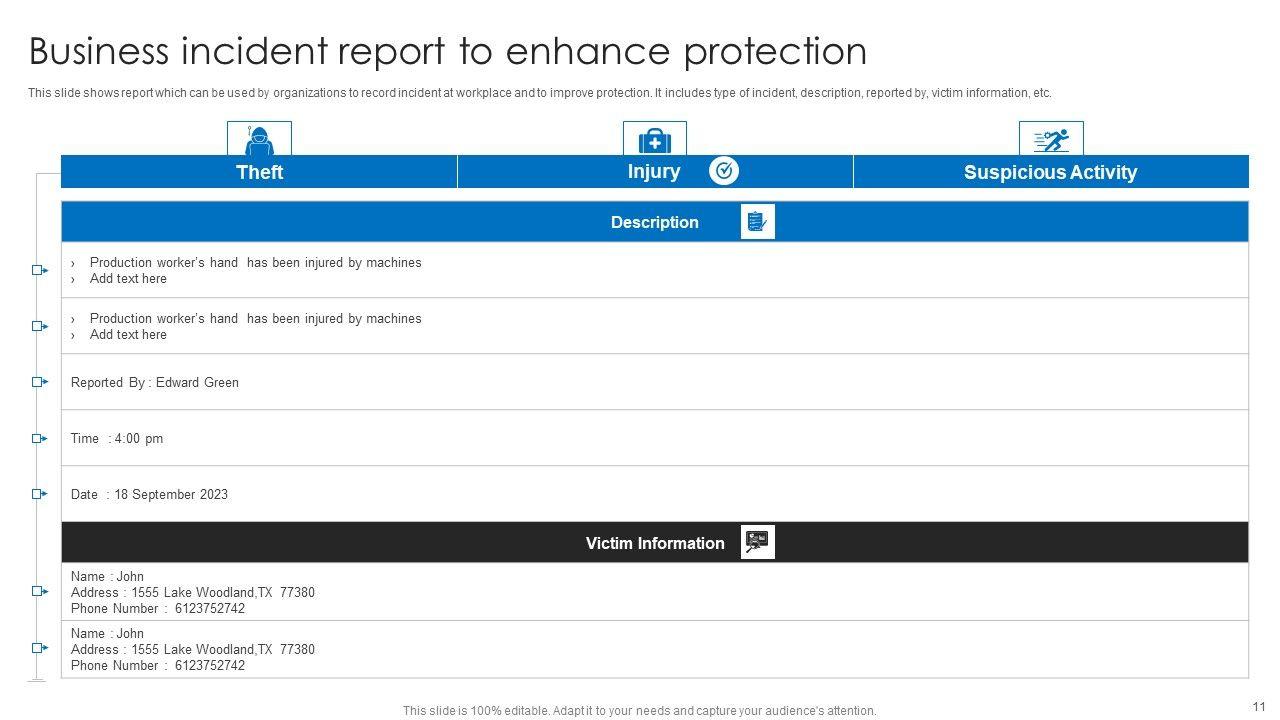Click the Date: 18 September 2023 field
The image size is (1280, 720).
point(149,494)
